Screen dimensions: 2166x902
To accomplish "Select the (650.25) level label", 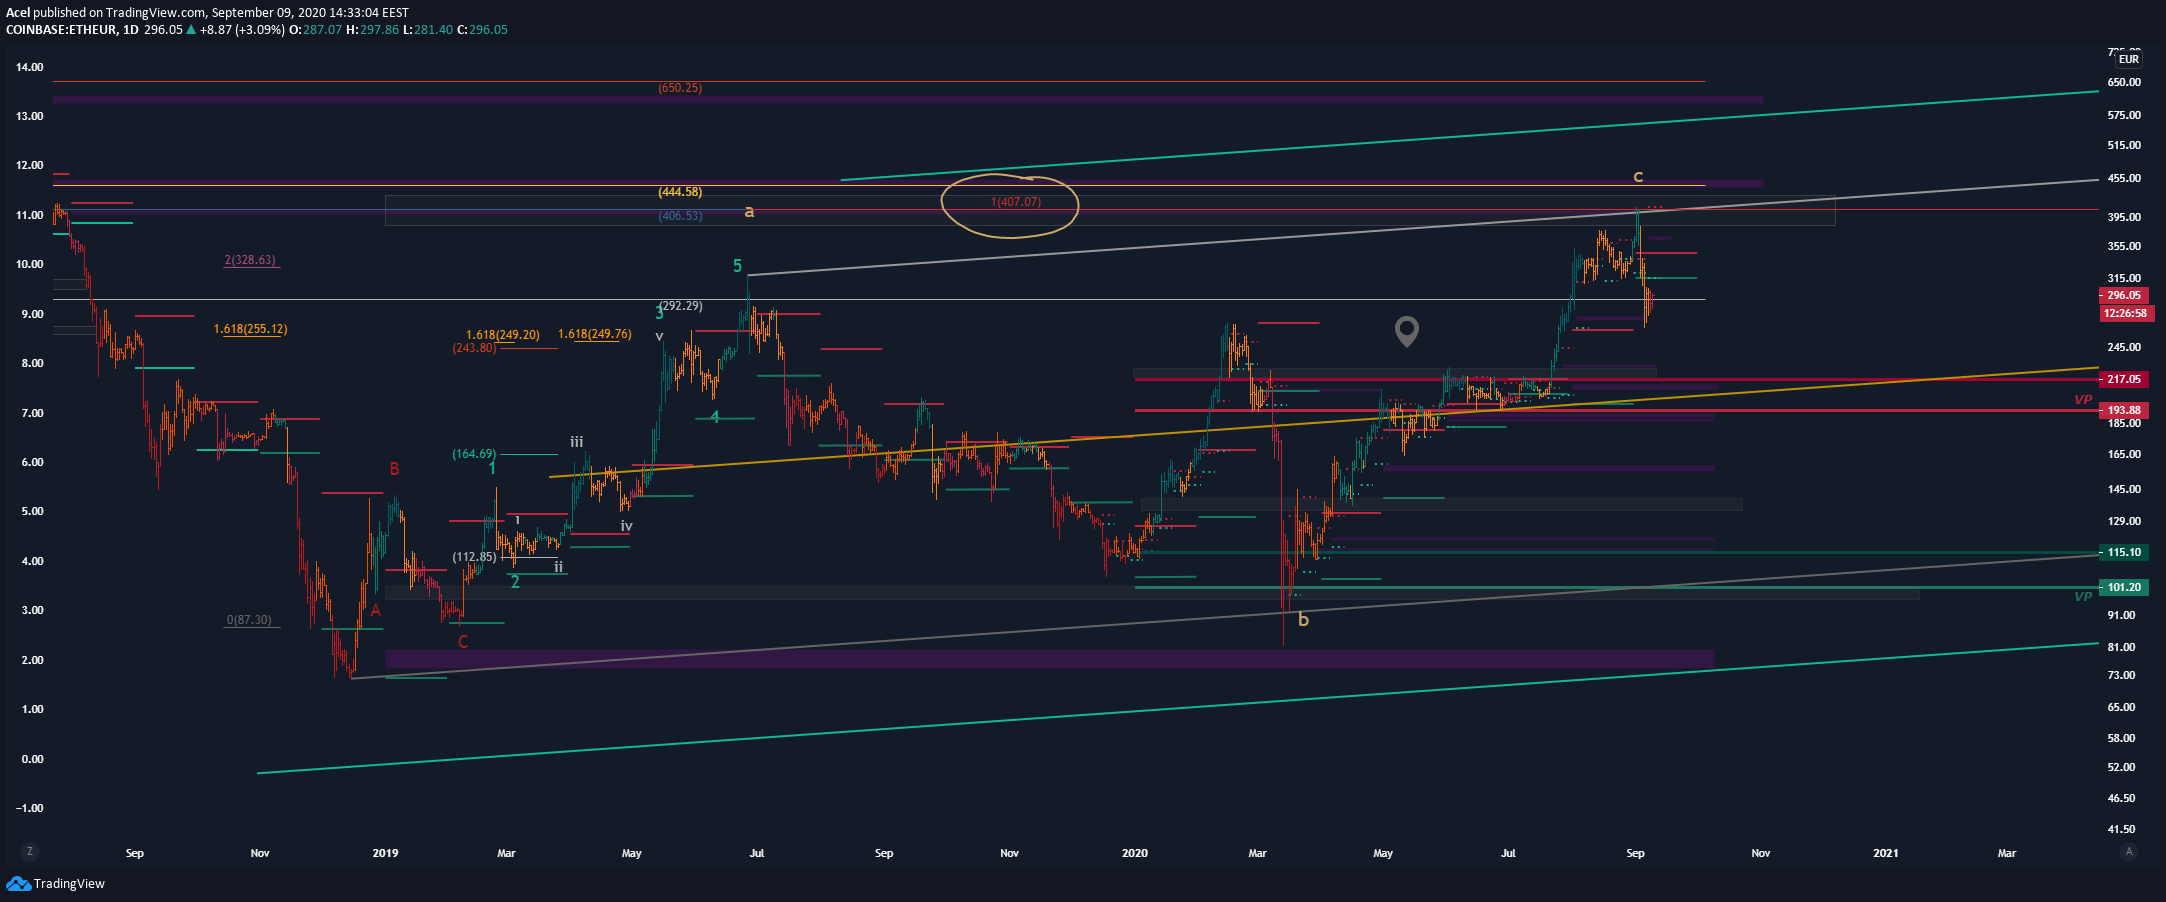I will (680, 88).
